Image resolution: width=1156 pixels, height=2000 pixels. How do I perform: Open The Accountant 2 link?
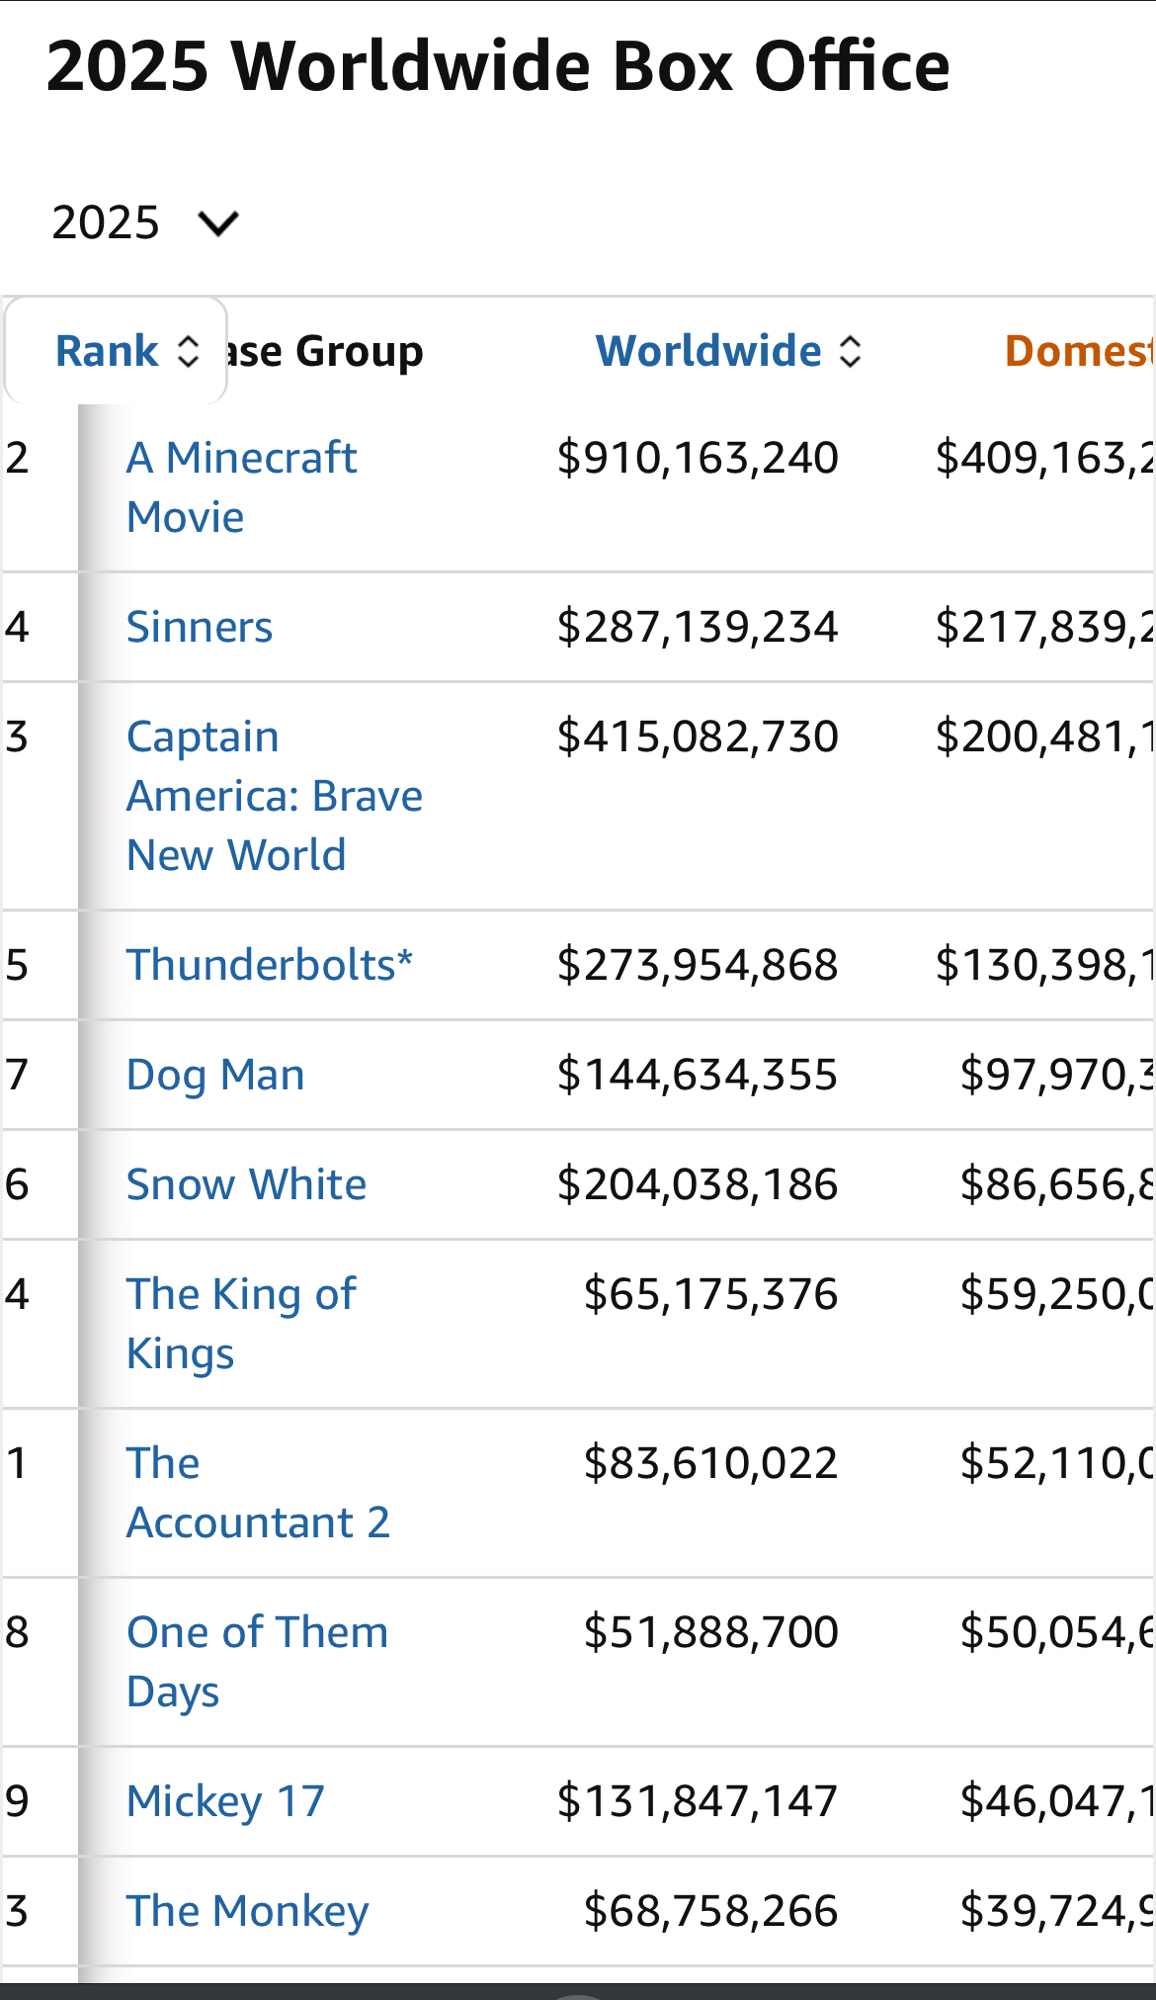point(257,1493)
